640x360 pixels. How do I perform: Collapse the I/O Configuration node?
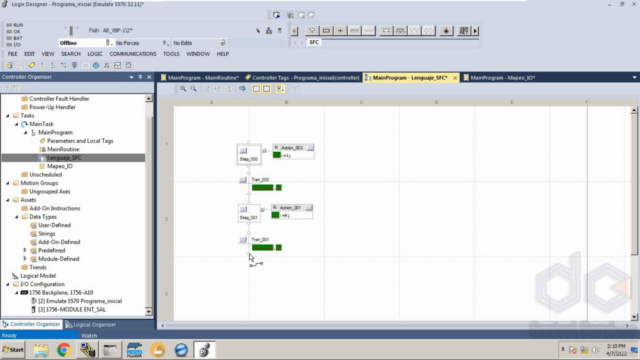7,284
